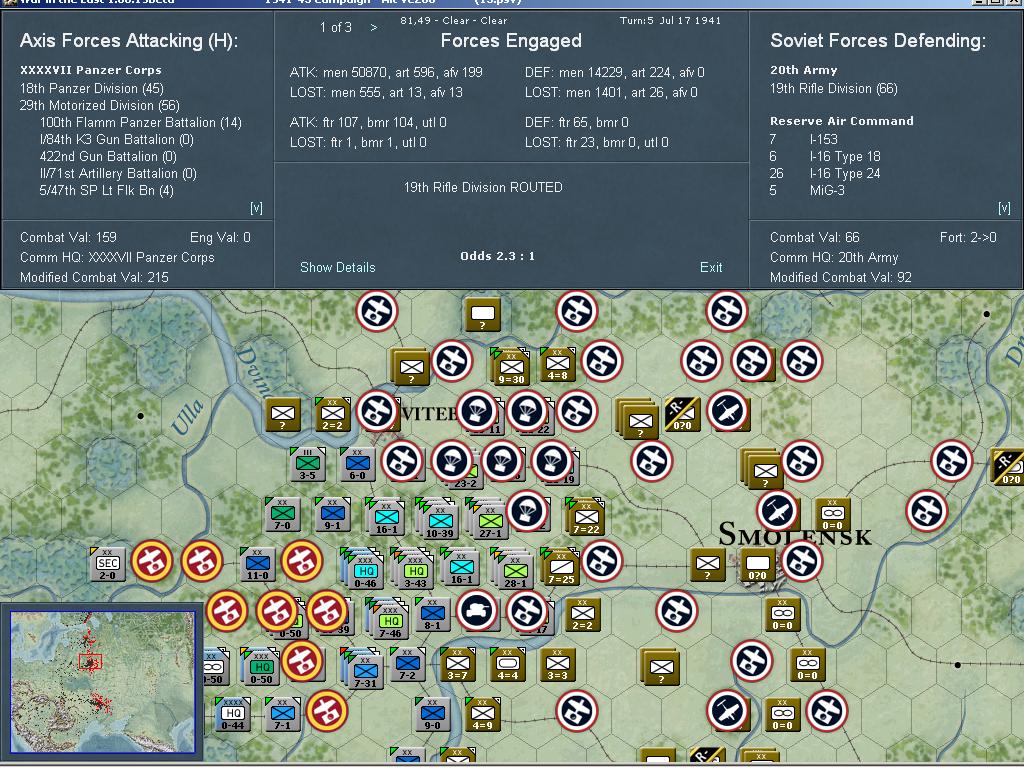Click the I-16 Type 18 aircraft row
This screenshot has height=768, width=1024.
(x=825, y=156)
